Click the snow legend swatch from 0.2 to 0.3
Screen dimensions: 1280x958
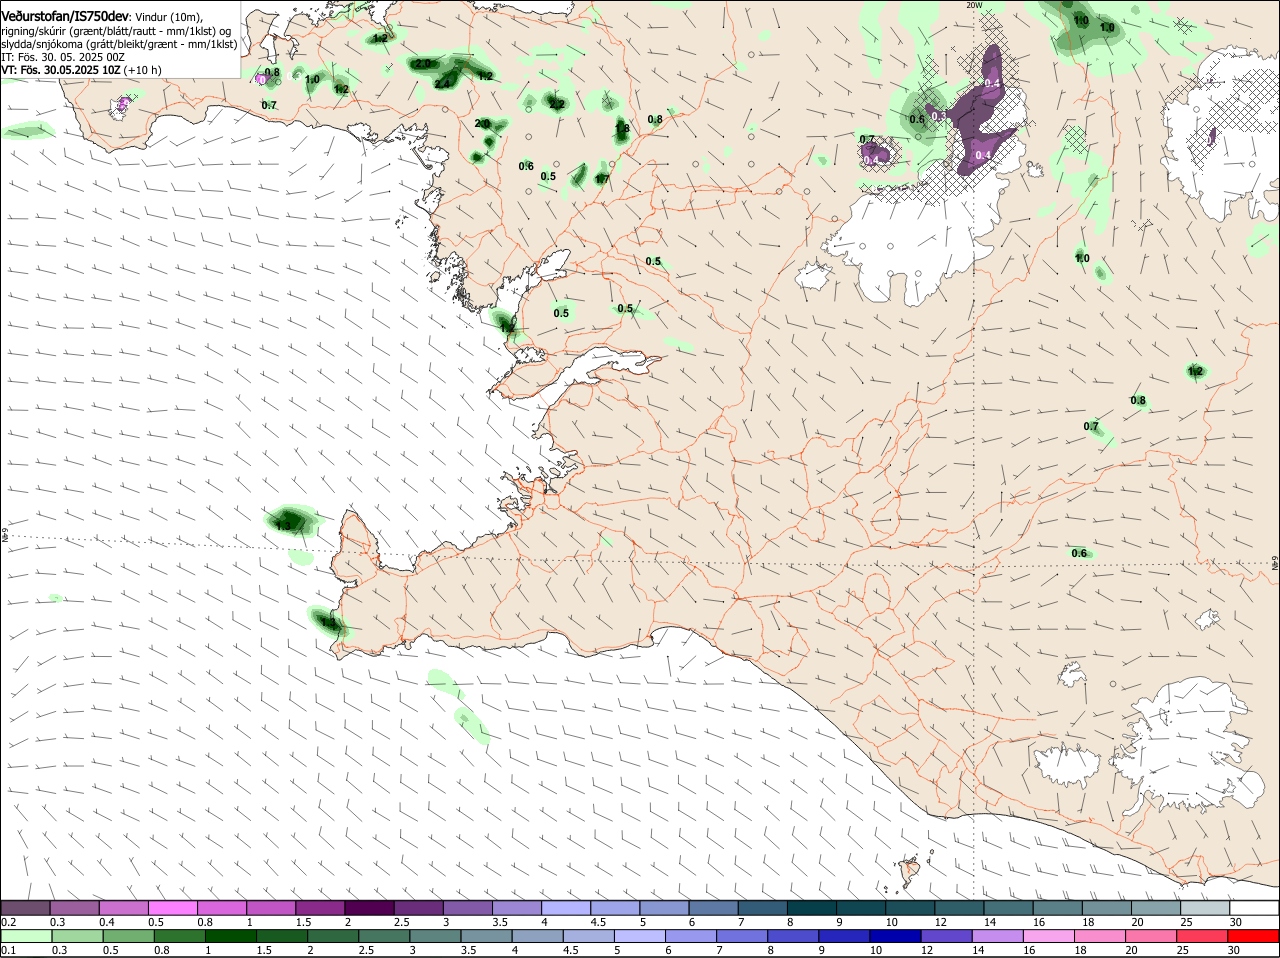(x=26, y=907)
